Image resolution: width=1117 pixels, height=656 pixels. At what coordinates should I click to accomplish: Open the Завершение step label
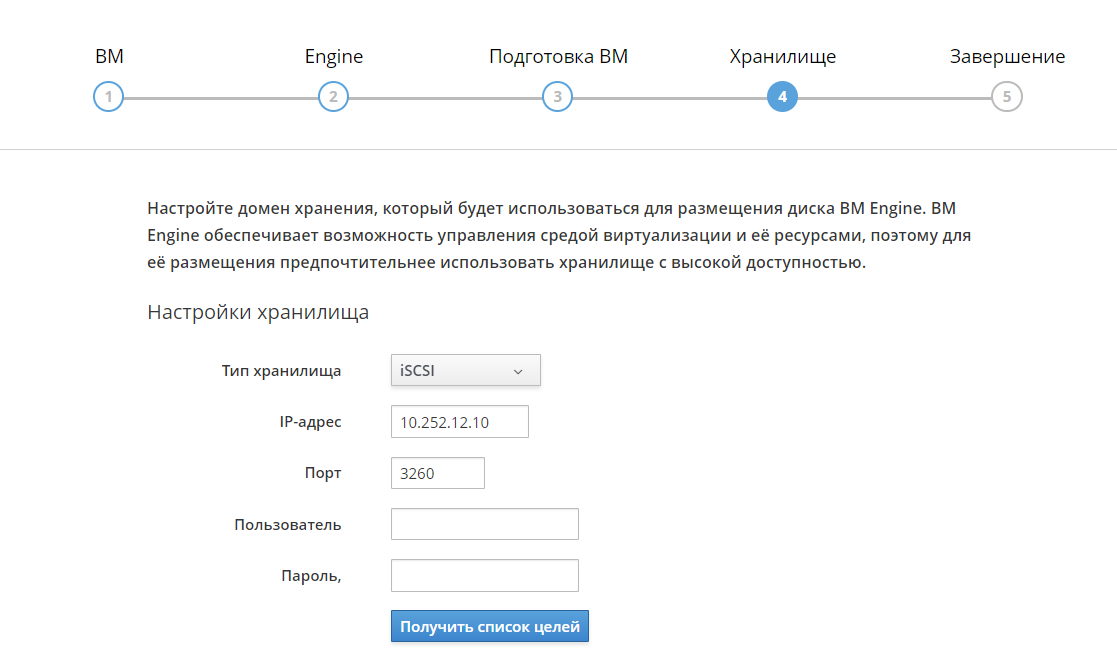1007,57
